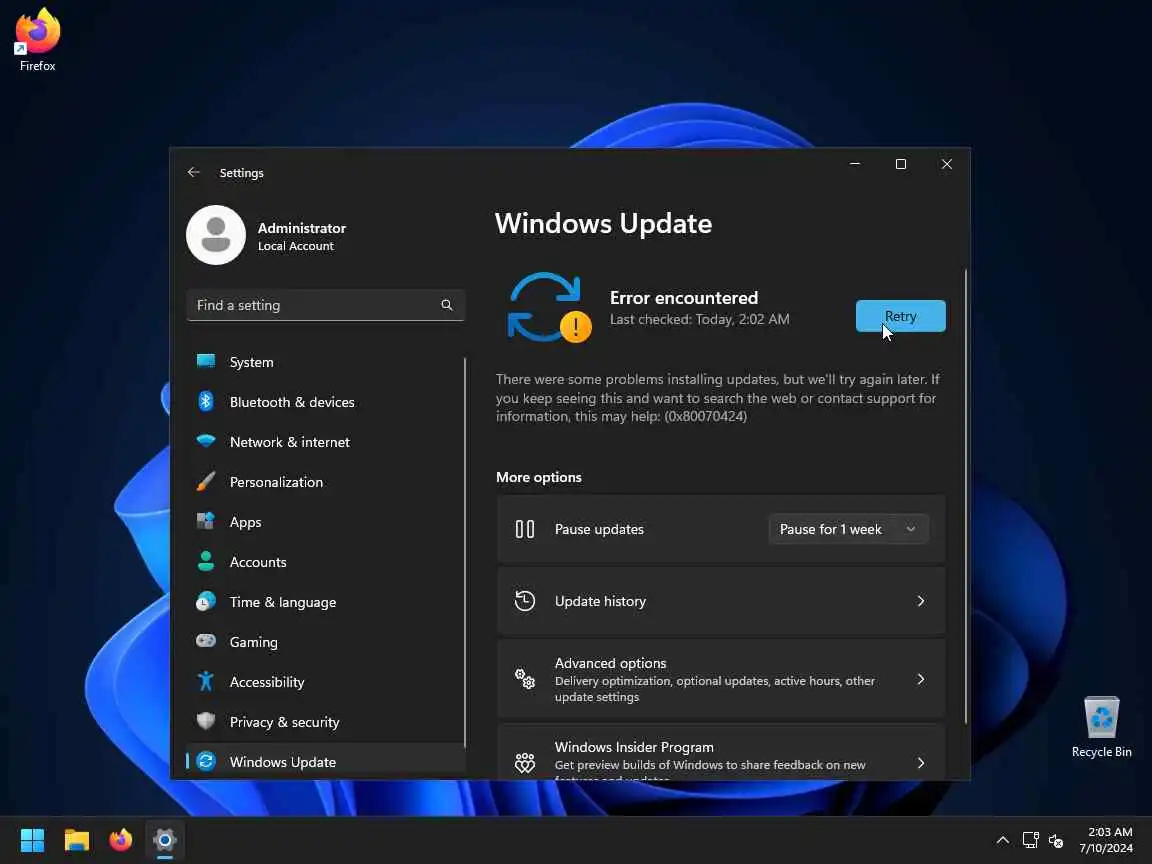Click the pause bars icon

pos(525,529)
